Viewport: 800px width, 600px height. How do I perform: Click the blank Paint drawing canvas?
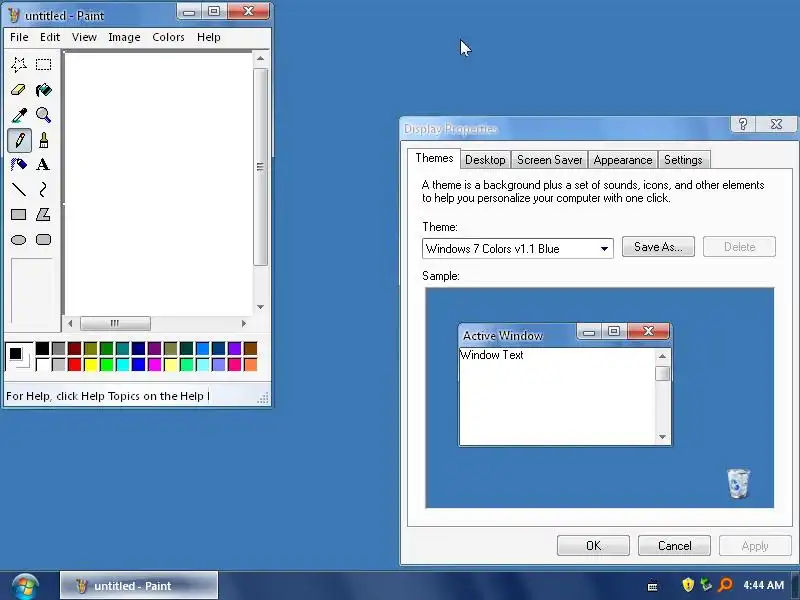pyautogui.click(x=158, y=184)
